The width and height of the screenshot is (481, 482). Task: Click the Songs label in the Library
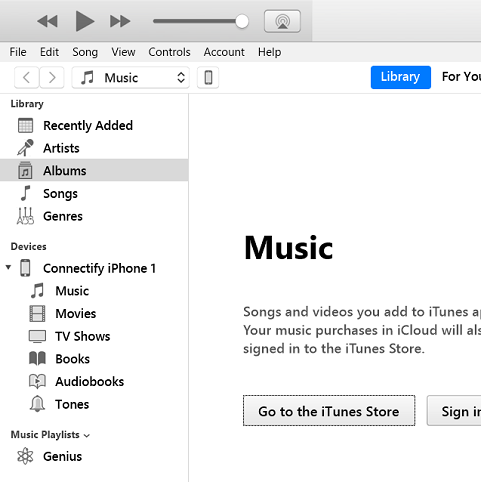click(x=60, y=194)
